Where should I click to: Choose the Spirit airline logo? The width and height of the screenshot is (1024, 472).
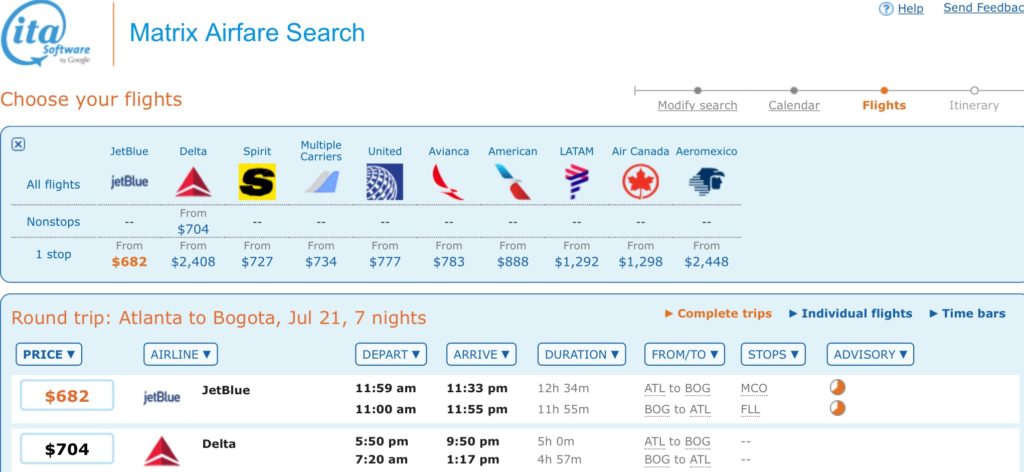tap(257, 182)
